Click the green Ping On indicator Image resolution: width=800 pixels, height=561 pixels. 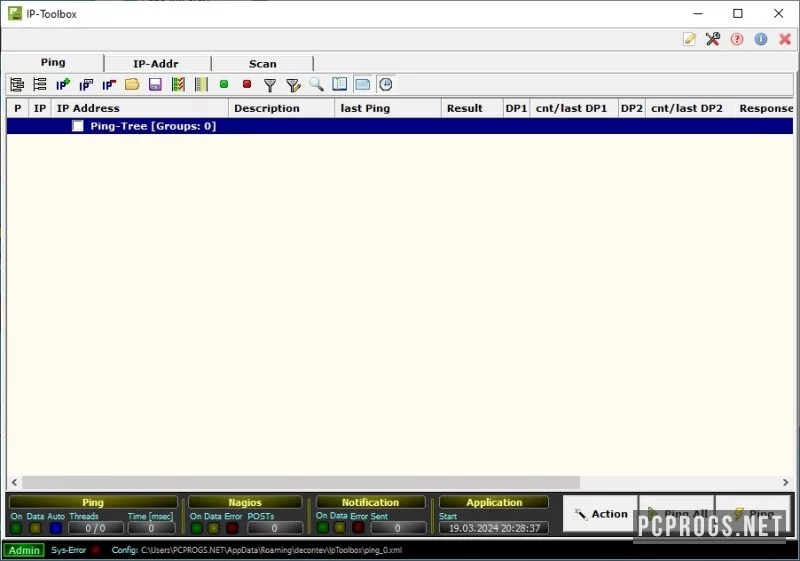click(16, 528)
